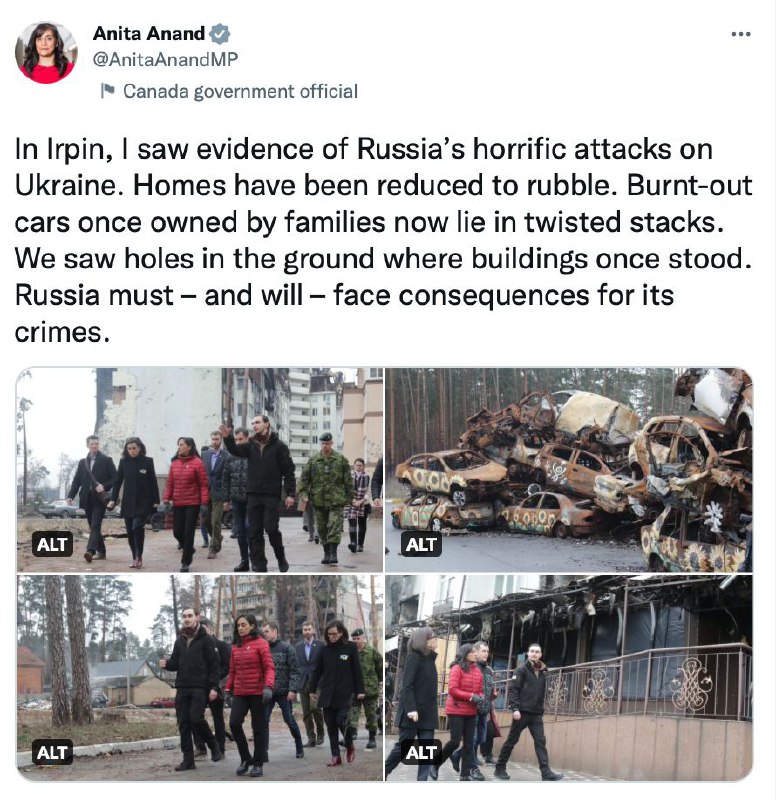Open bottom-right photo of charred building
Screen dimensions: 776x800
pos(569,678)
